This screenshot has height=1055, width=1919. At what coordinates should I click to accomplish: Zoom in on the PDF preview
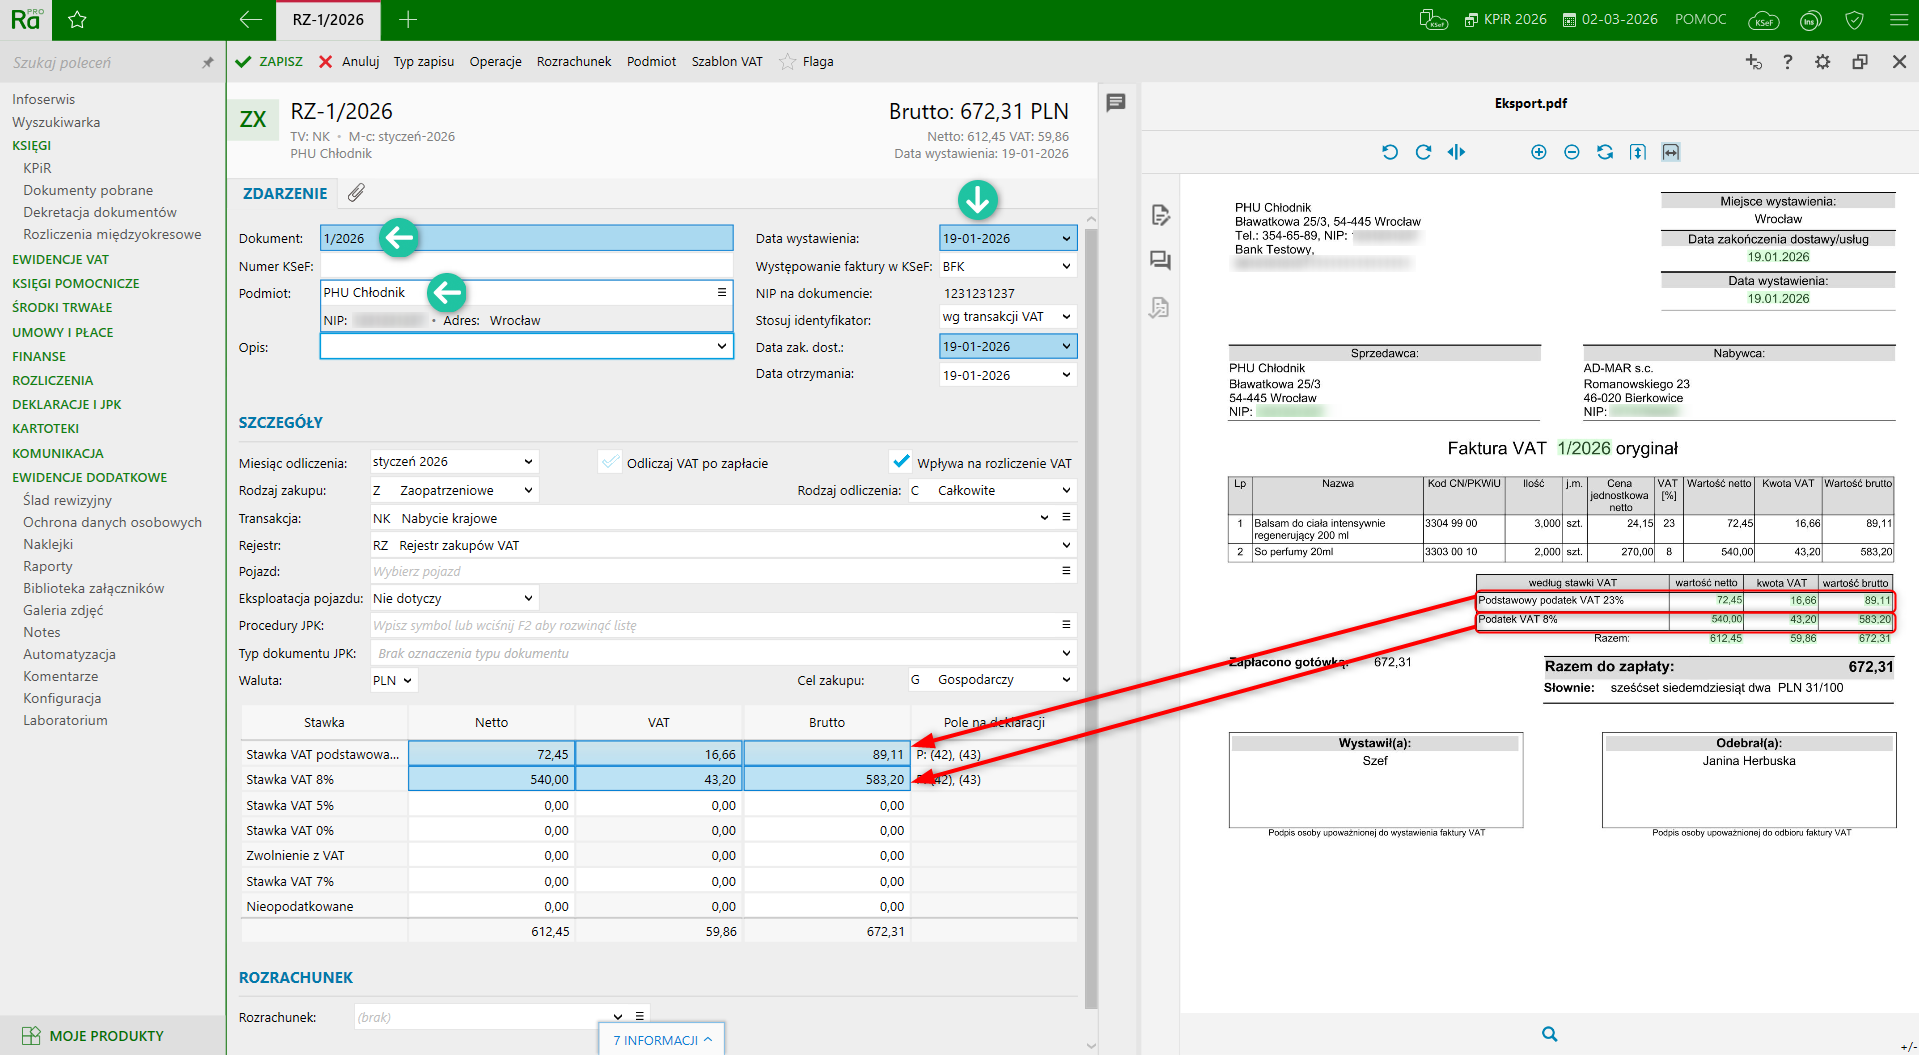point(1538,152)
